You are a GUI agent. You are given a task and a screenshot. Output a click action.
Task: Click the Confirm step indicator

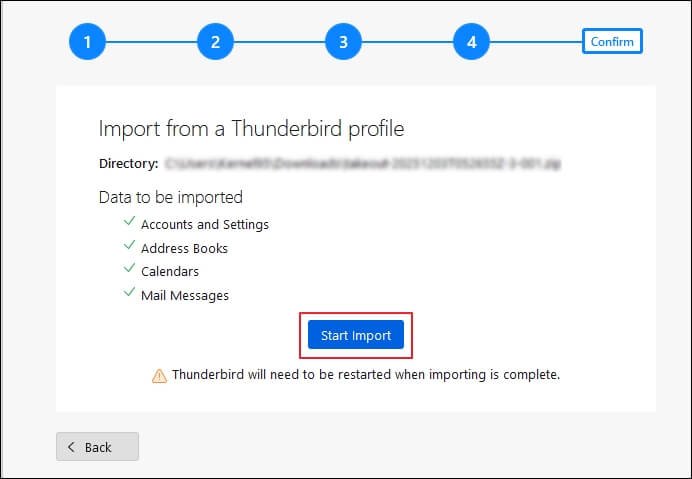pos(612,41)
